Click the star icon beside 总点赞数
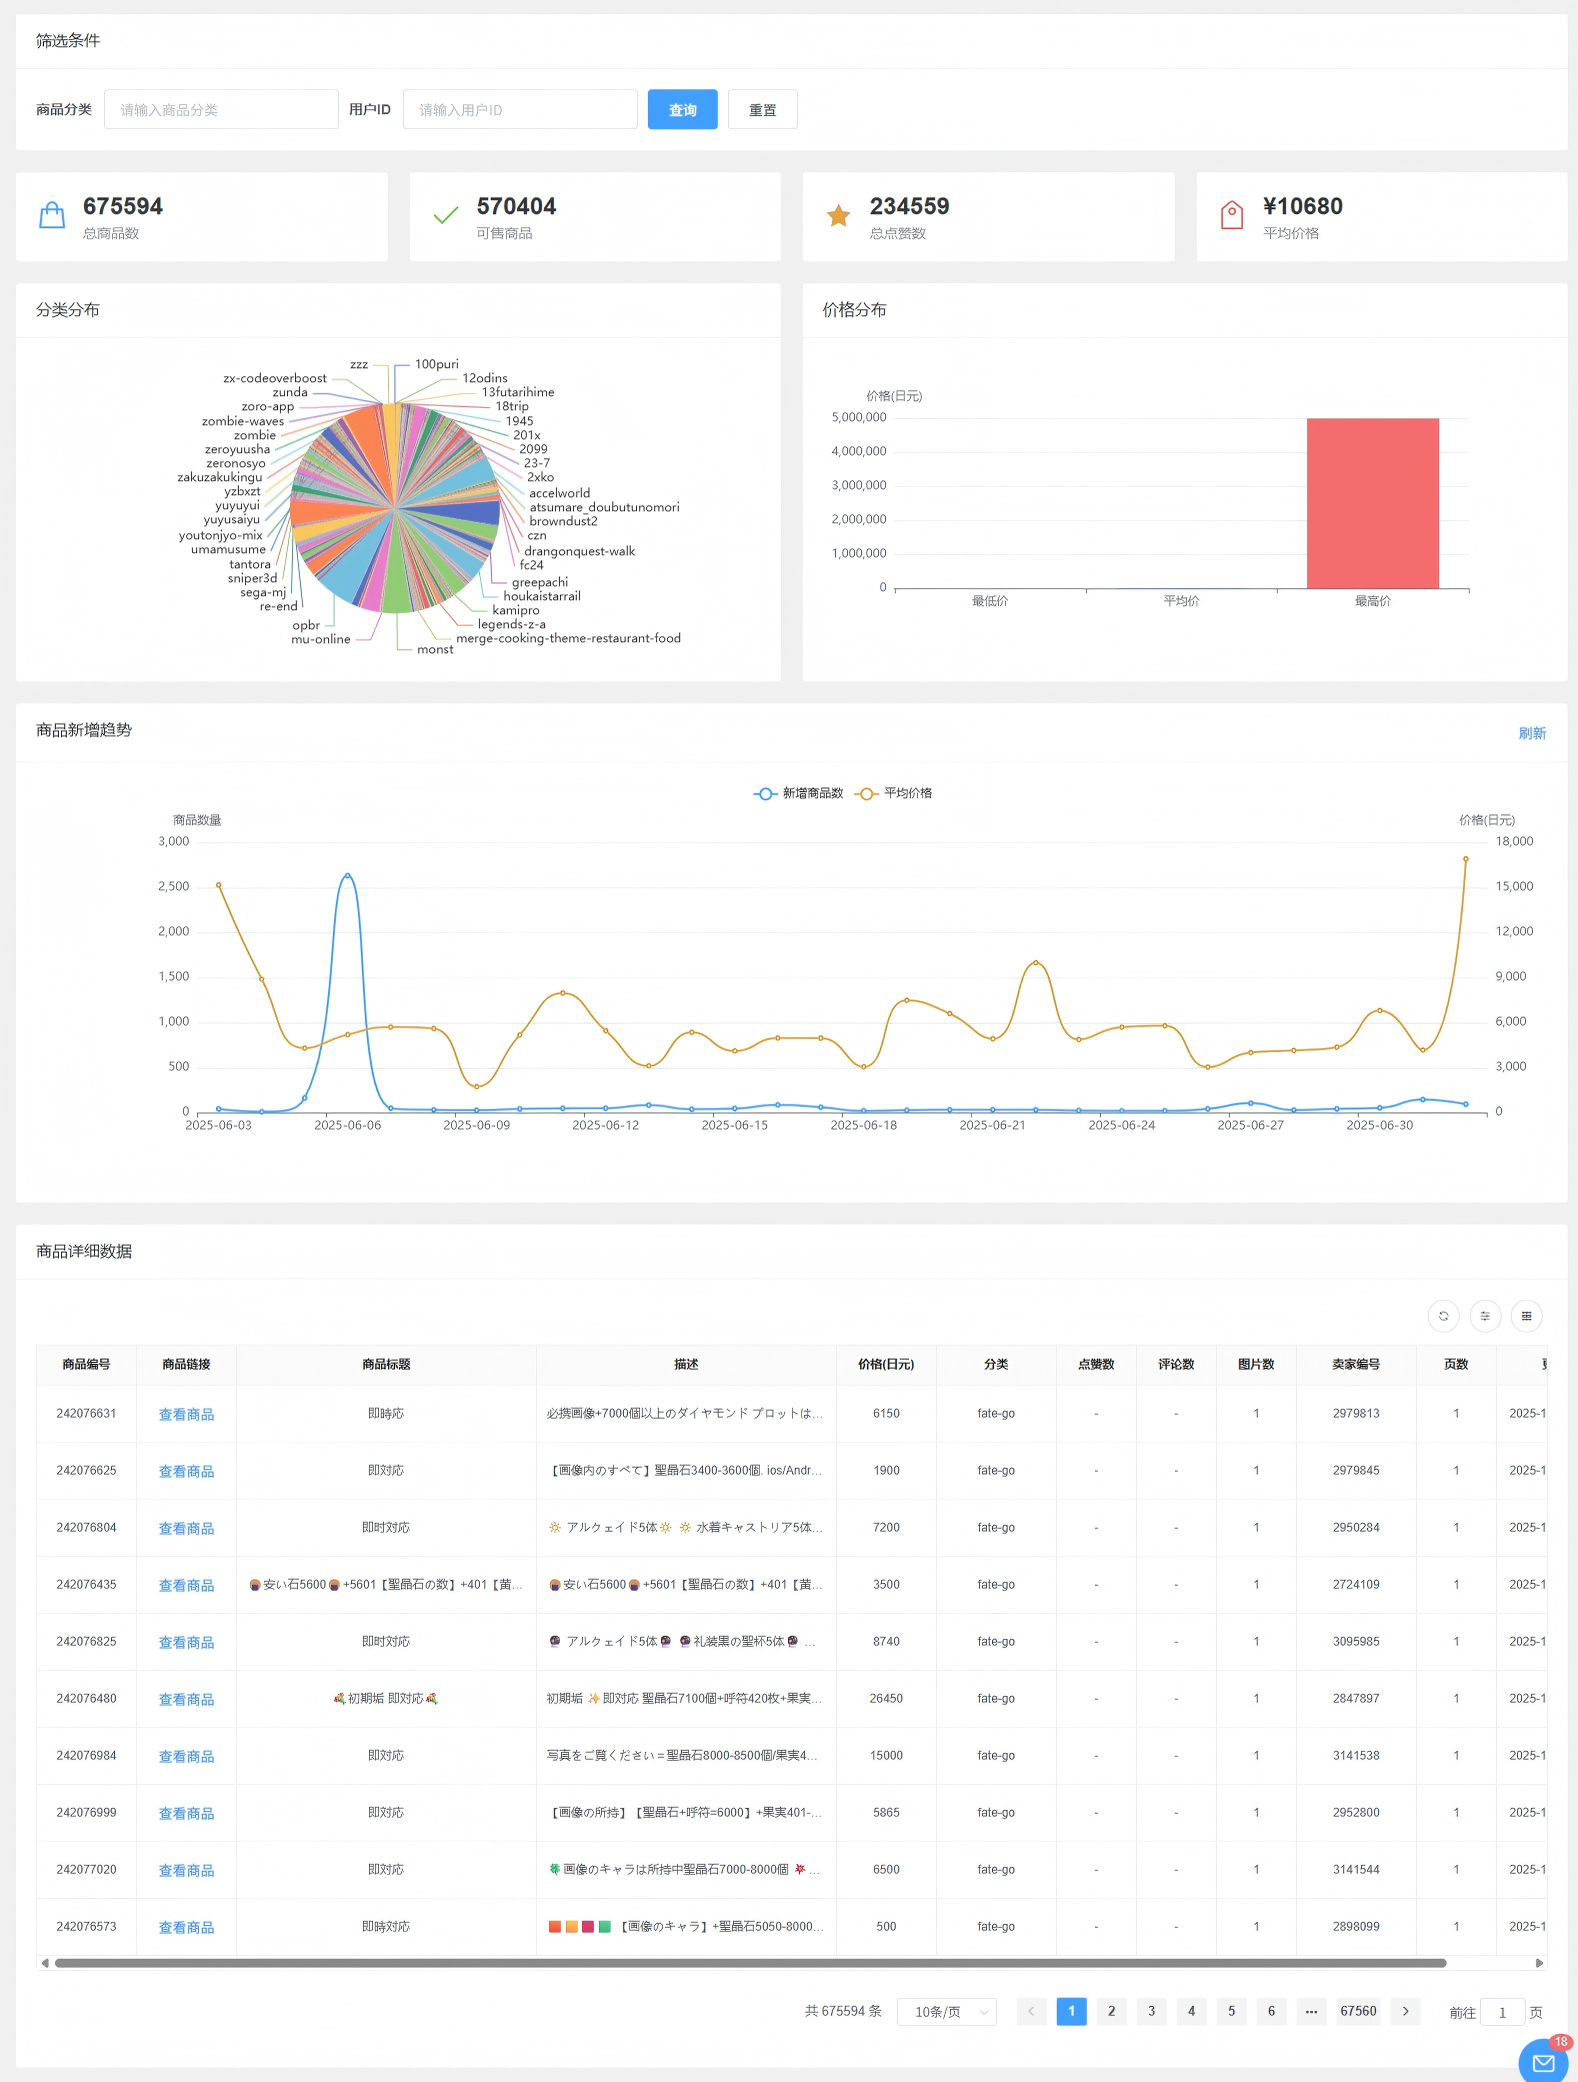 (x=838, y=215)
